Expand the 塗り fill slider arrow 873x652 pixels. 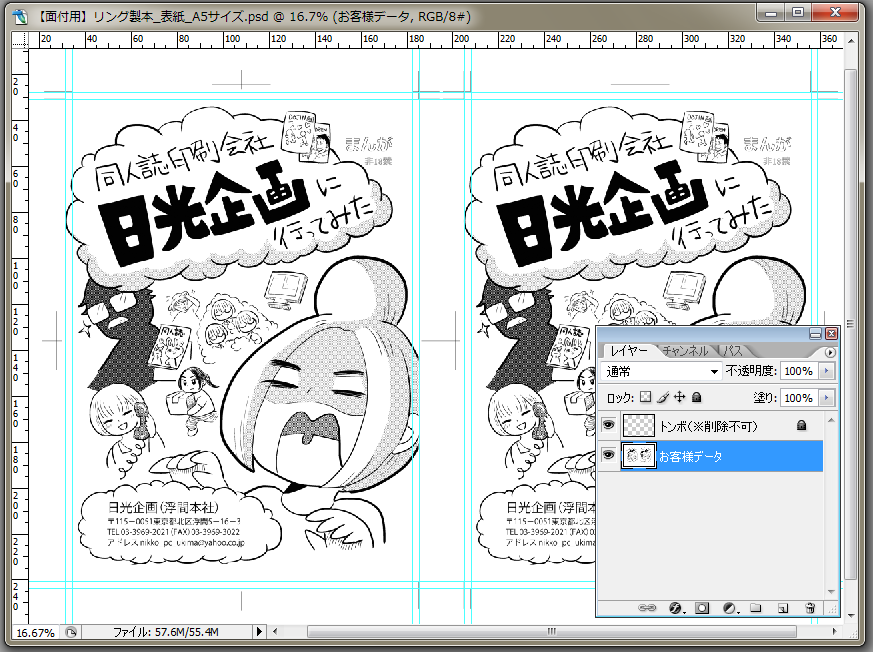825,398
